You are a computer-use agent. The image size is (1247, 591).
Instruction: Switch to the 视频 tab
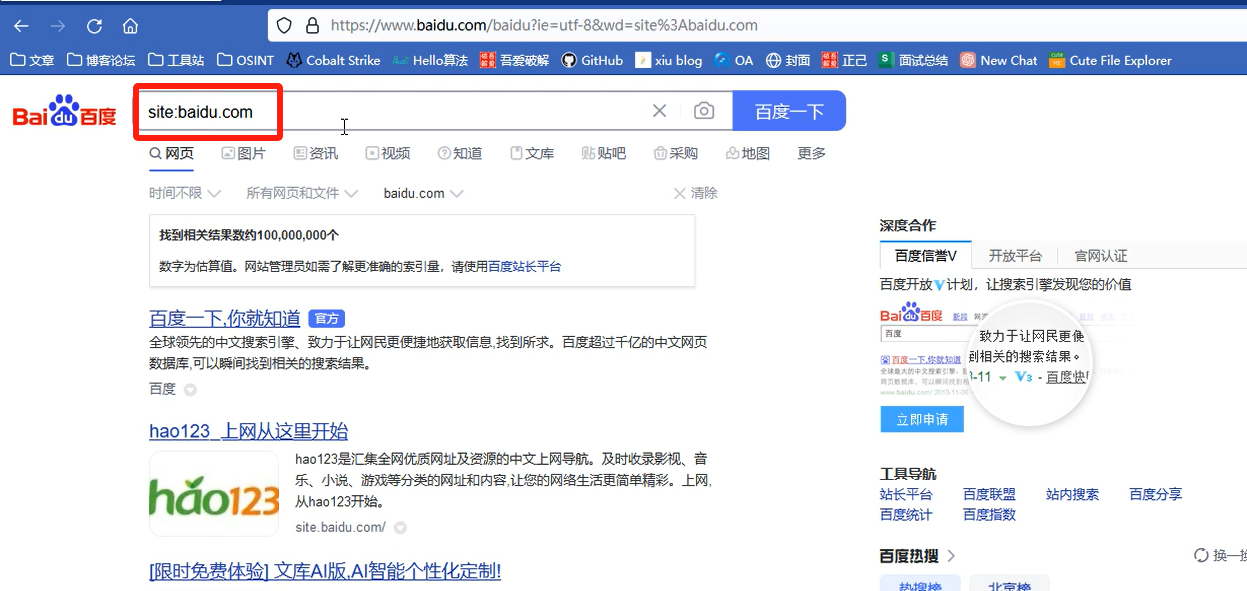(387, 153)
